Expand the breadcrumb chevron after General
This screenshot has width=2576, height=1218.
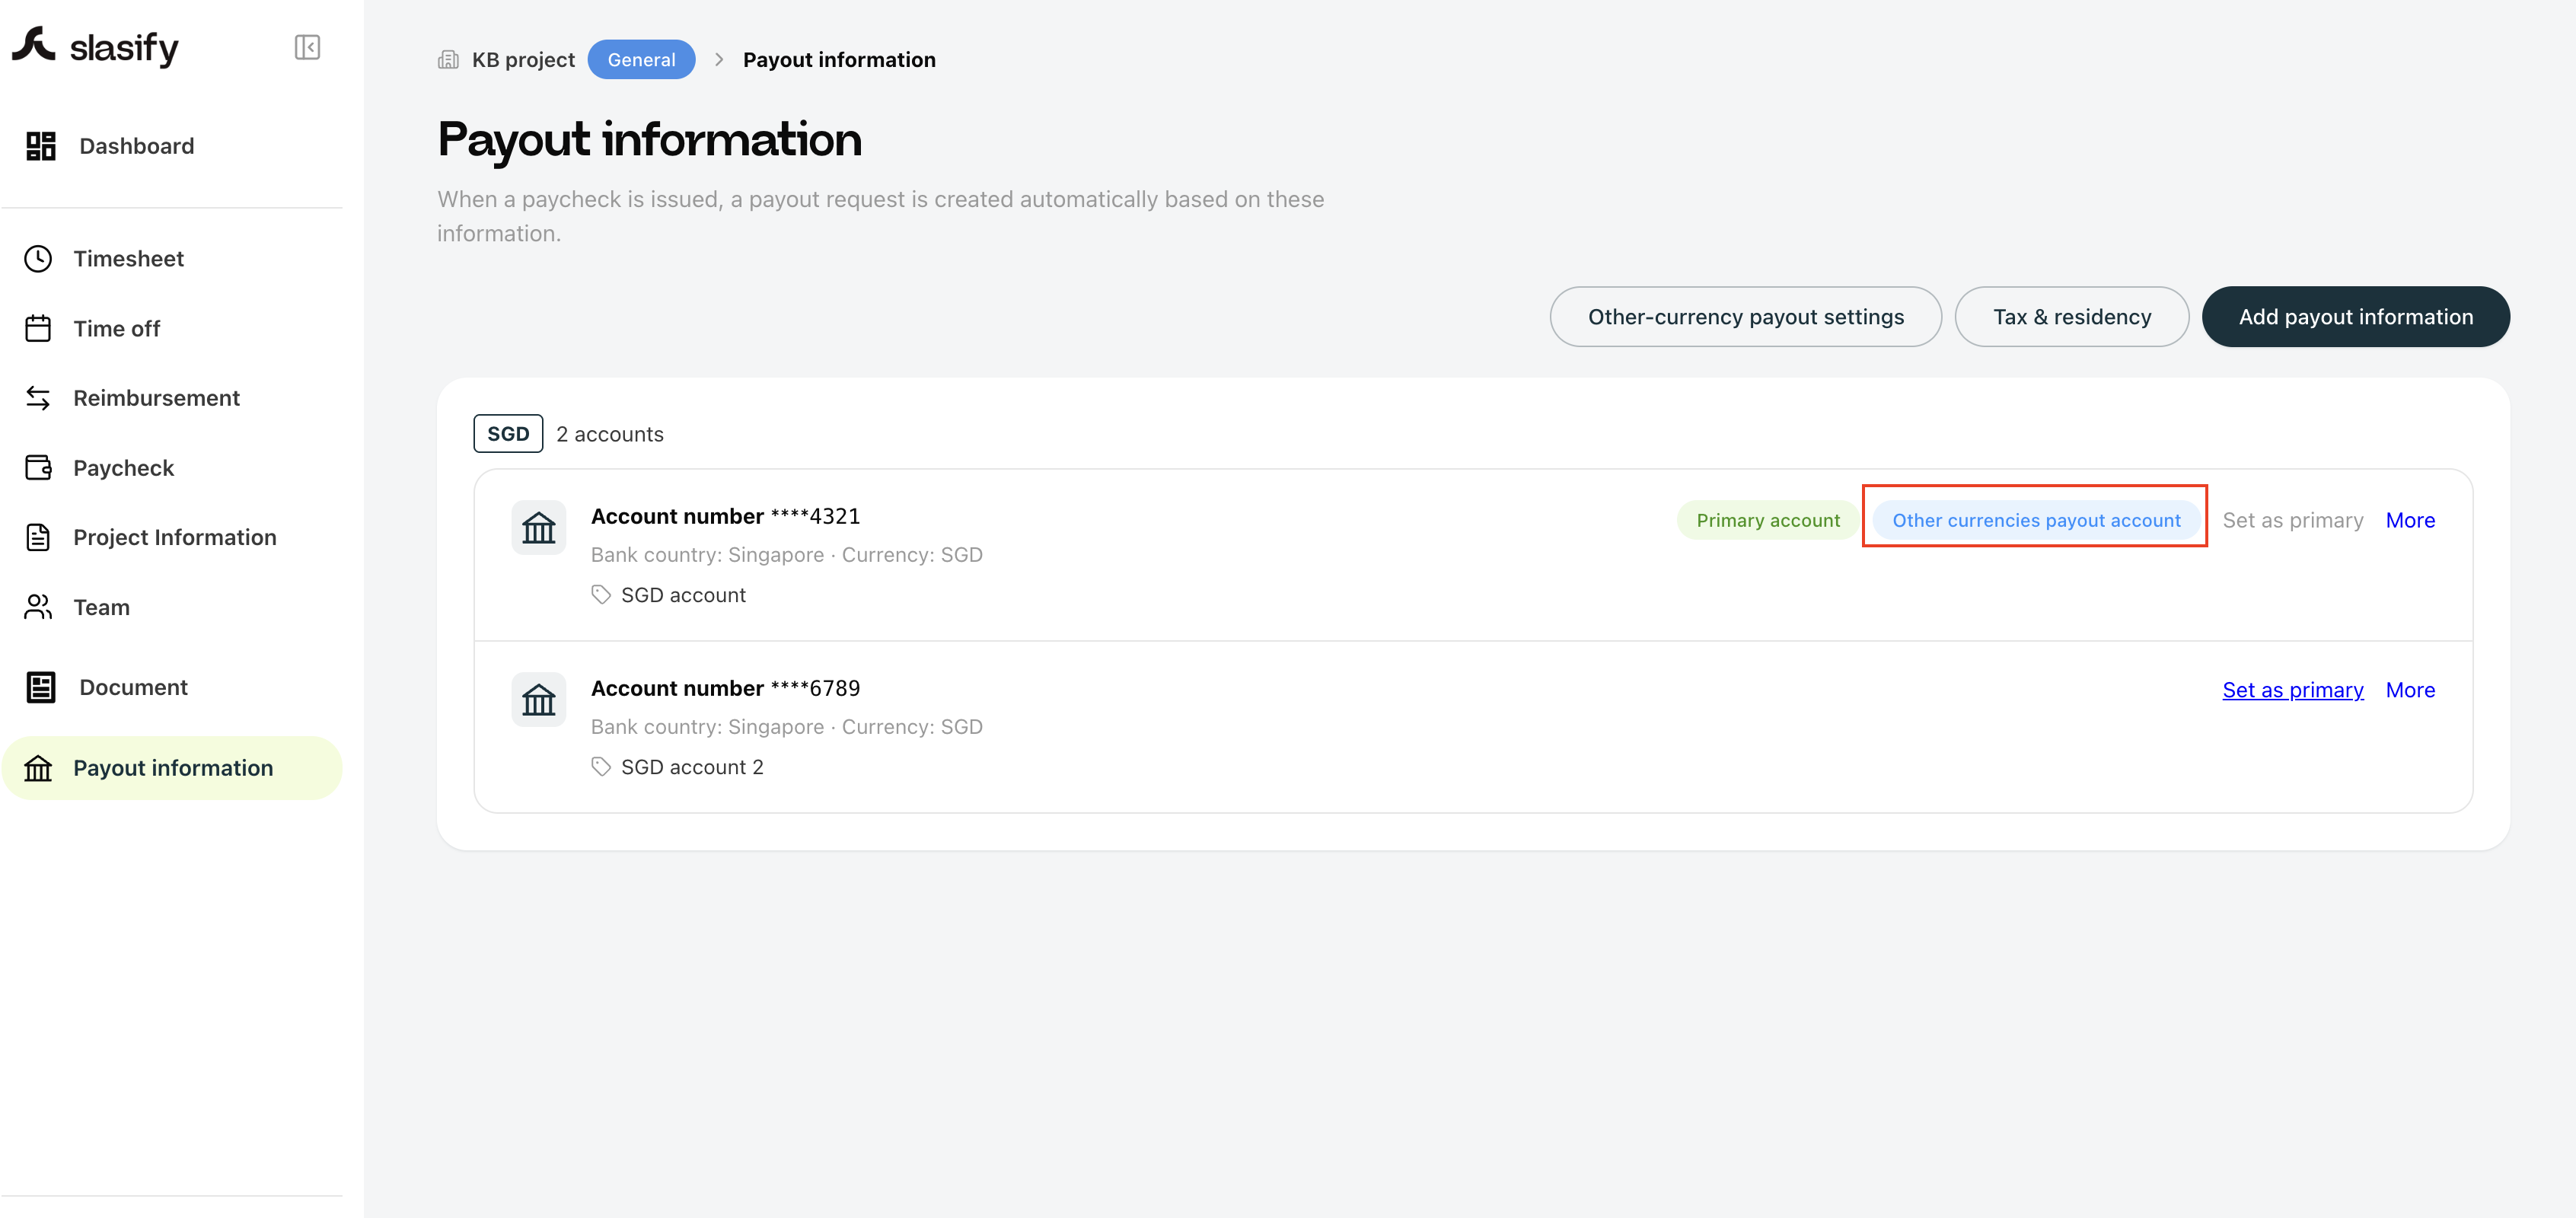719,60
